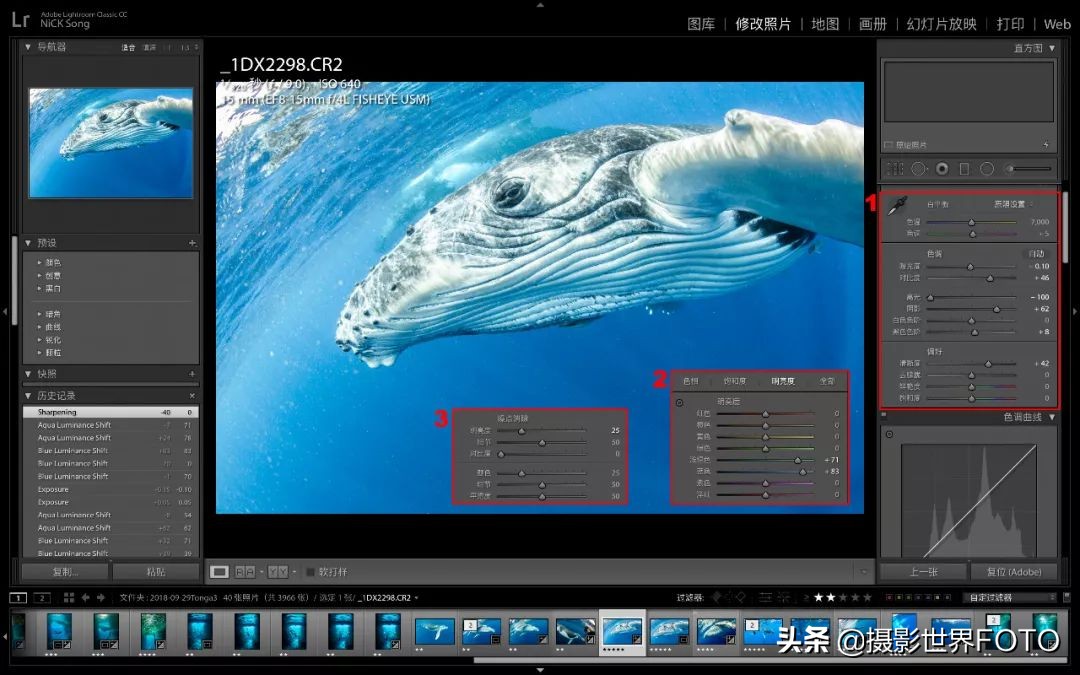
Task: Click the navigator whale preview thumbnail
Action: pos(111,143)
